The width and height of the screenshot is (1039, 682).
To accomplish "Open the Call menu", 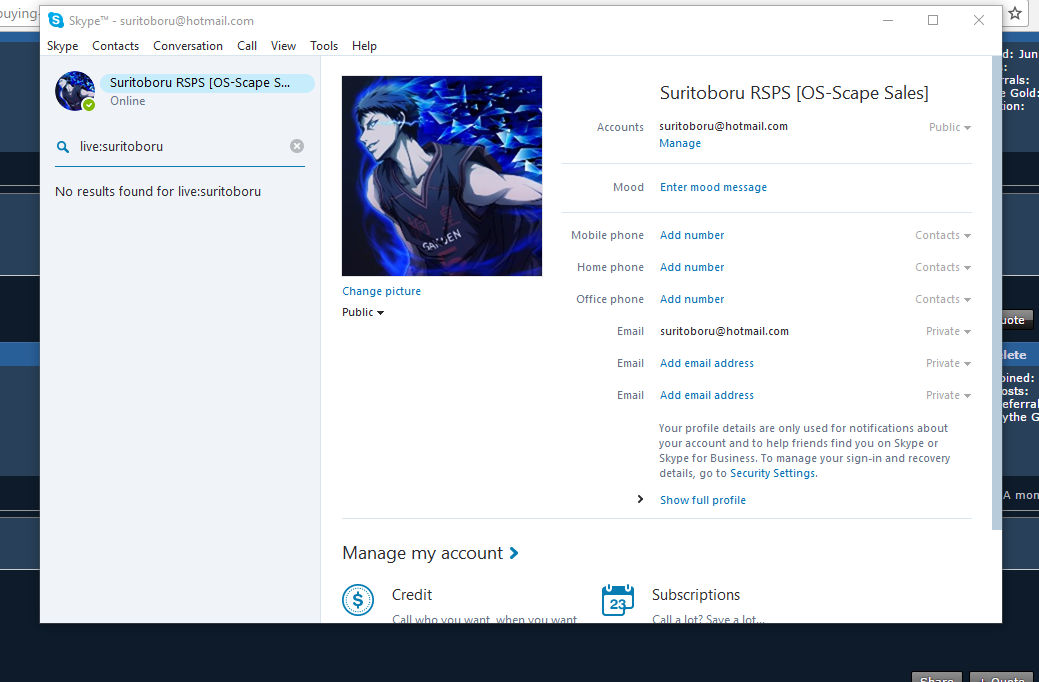I will 247,46.
